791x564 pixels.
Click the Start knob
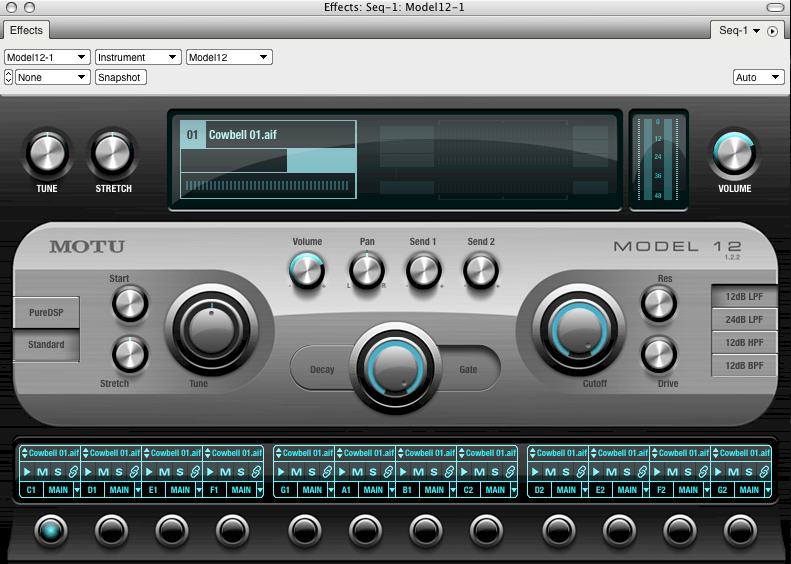[x=130, y=304]
